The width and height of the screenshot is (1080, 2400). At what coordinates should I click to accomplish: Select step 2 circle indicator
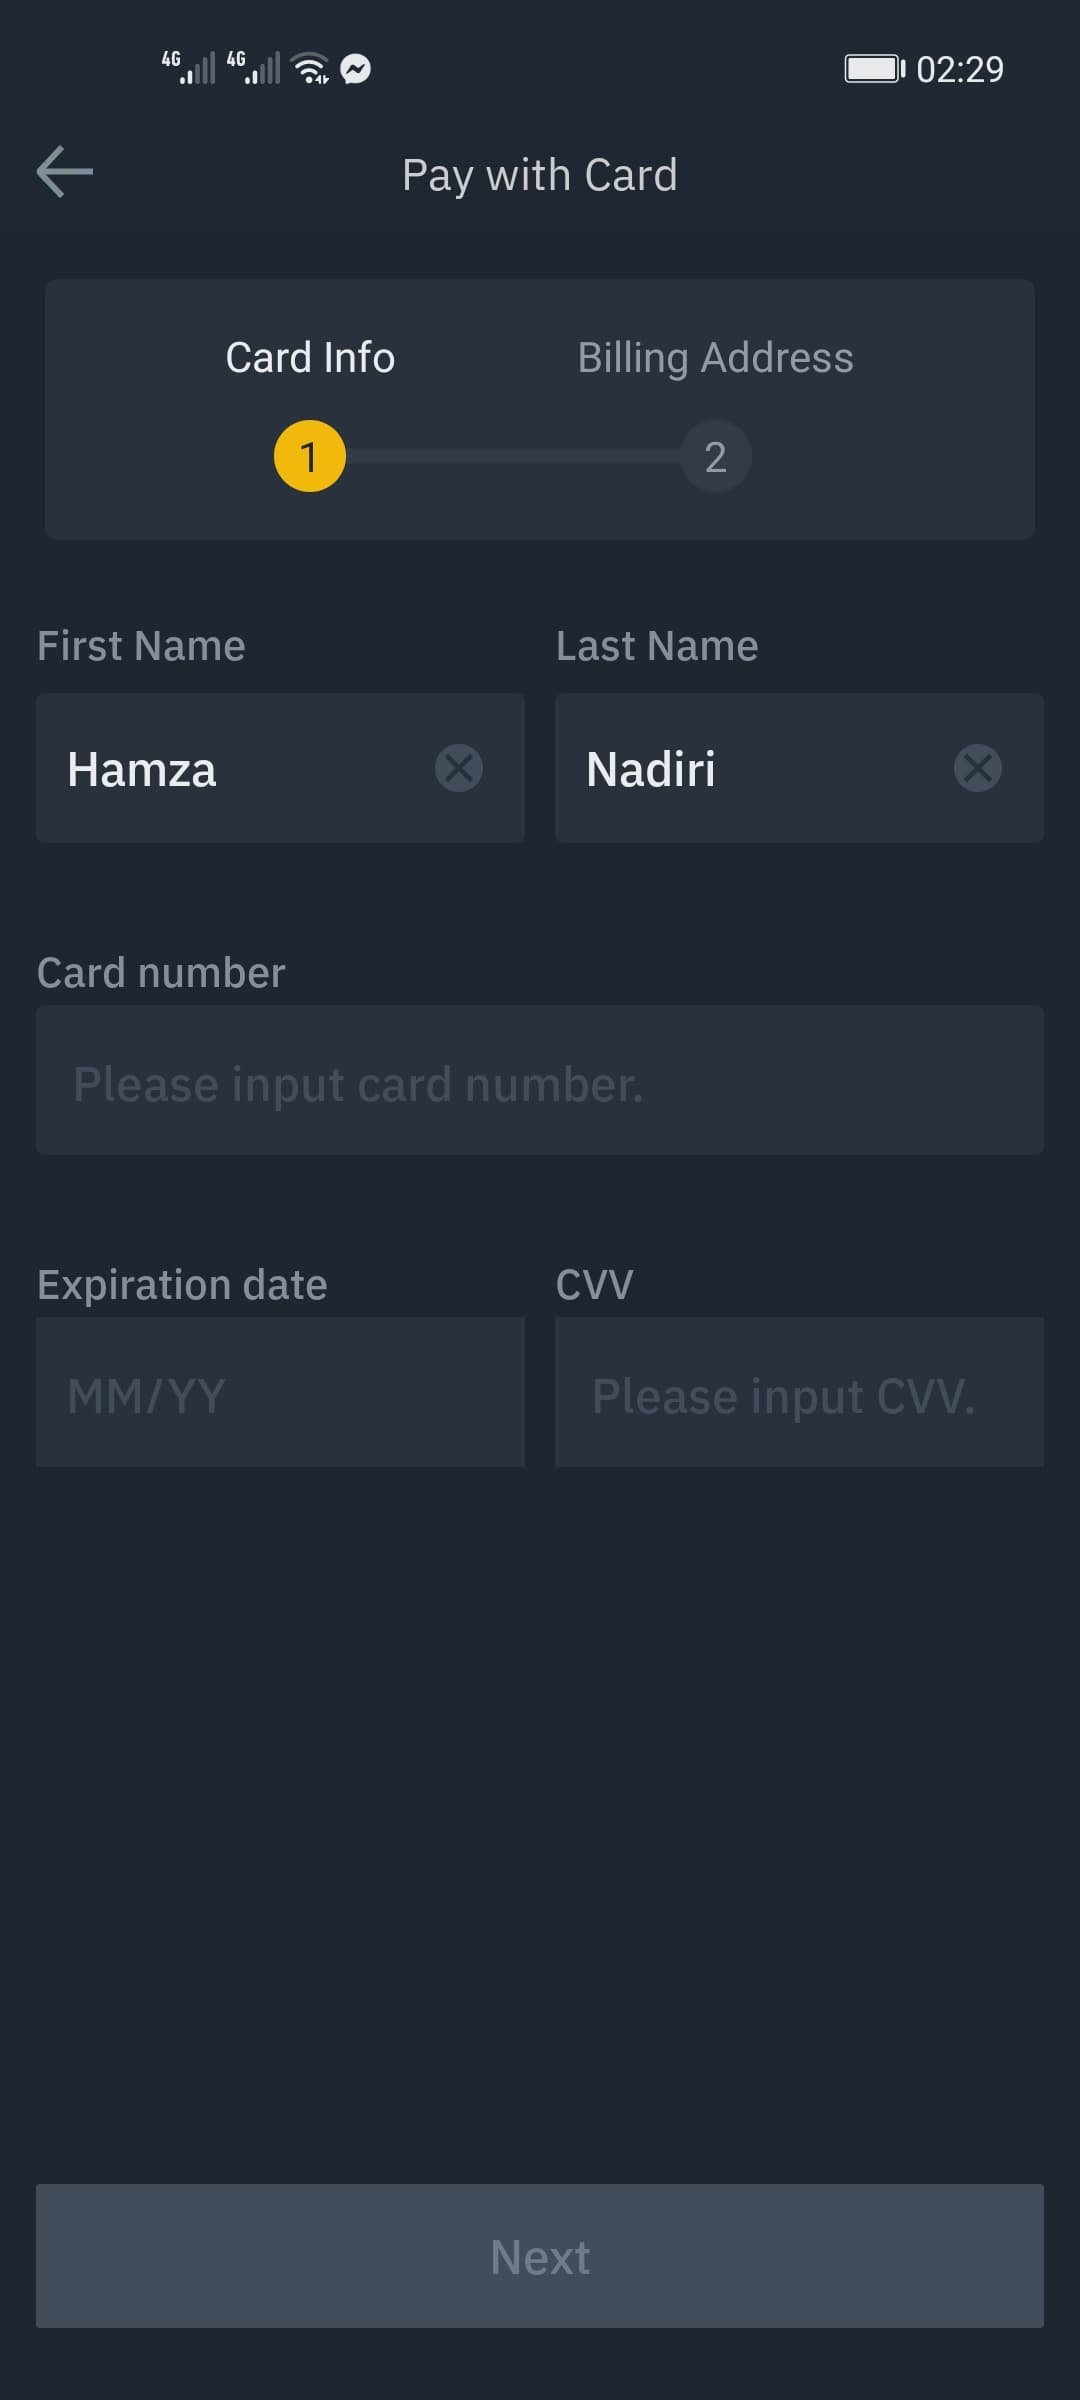[x=715, y=456]
